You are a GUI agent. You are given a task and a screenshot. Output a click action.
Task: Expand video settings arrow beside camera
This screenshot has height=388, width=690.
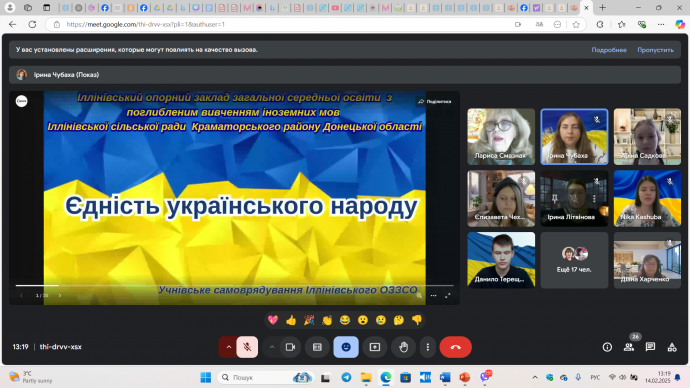[272, 347]
